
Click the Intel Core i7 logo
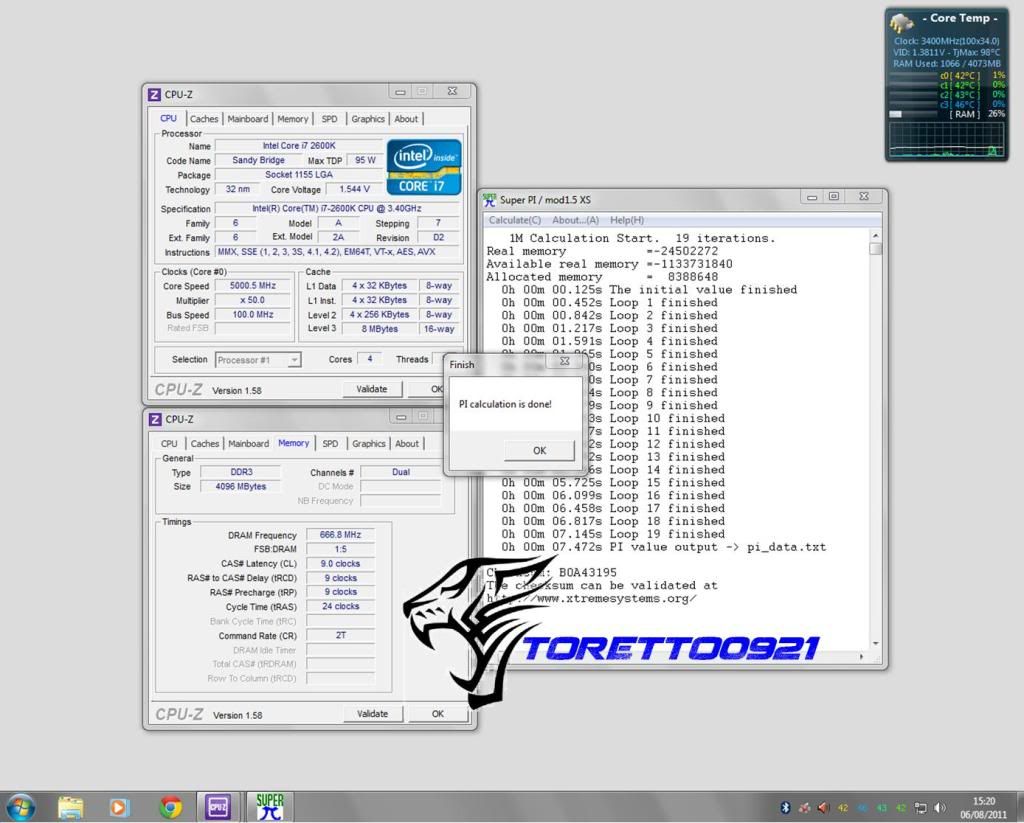(x=424, y=166)
